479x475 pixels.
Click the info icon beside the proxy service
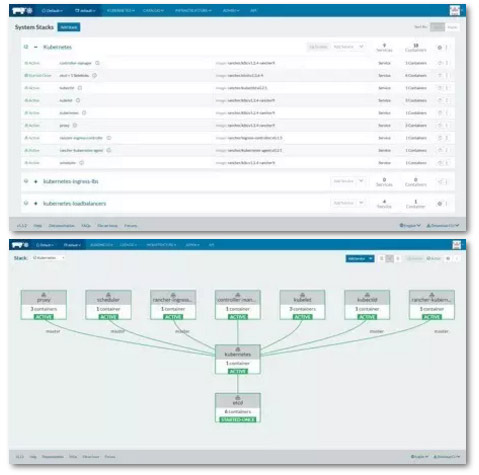pos(75,125)
